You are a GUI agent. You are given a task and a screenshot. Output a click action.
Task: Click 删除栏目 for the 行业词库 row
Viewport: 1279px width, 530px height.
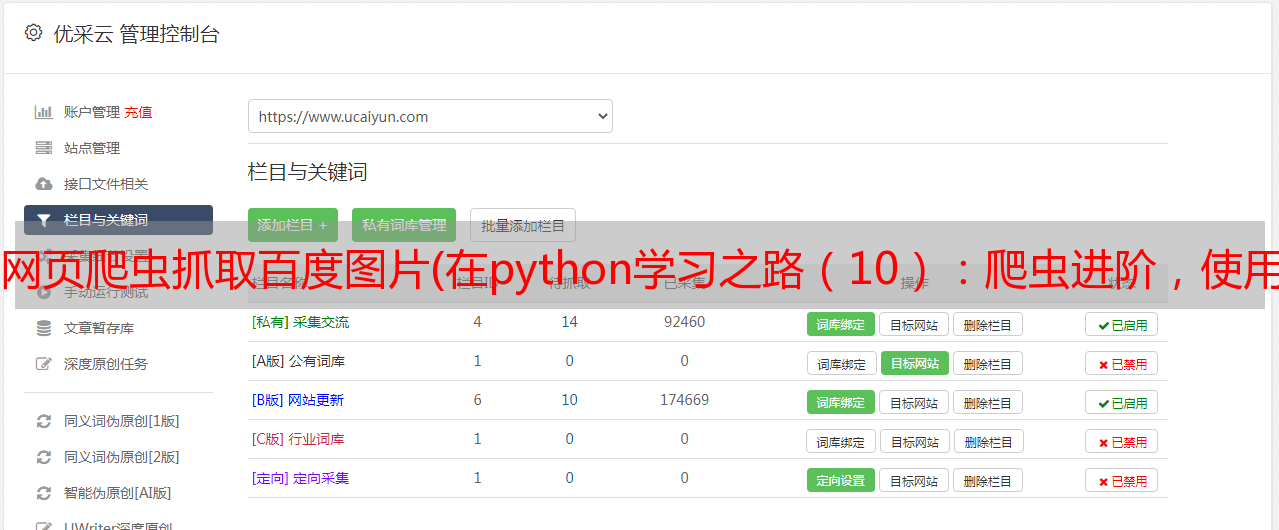(x=987, y=441)
